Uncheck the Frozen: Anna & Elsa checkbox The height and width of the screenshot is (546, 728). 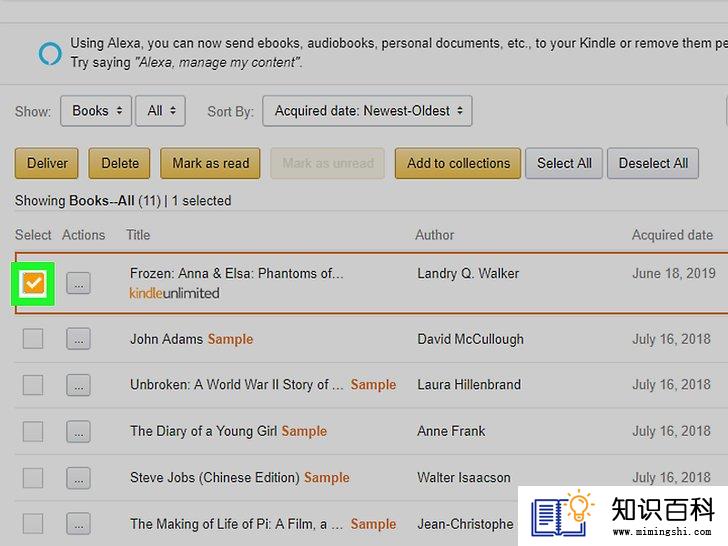[33, 283]
